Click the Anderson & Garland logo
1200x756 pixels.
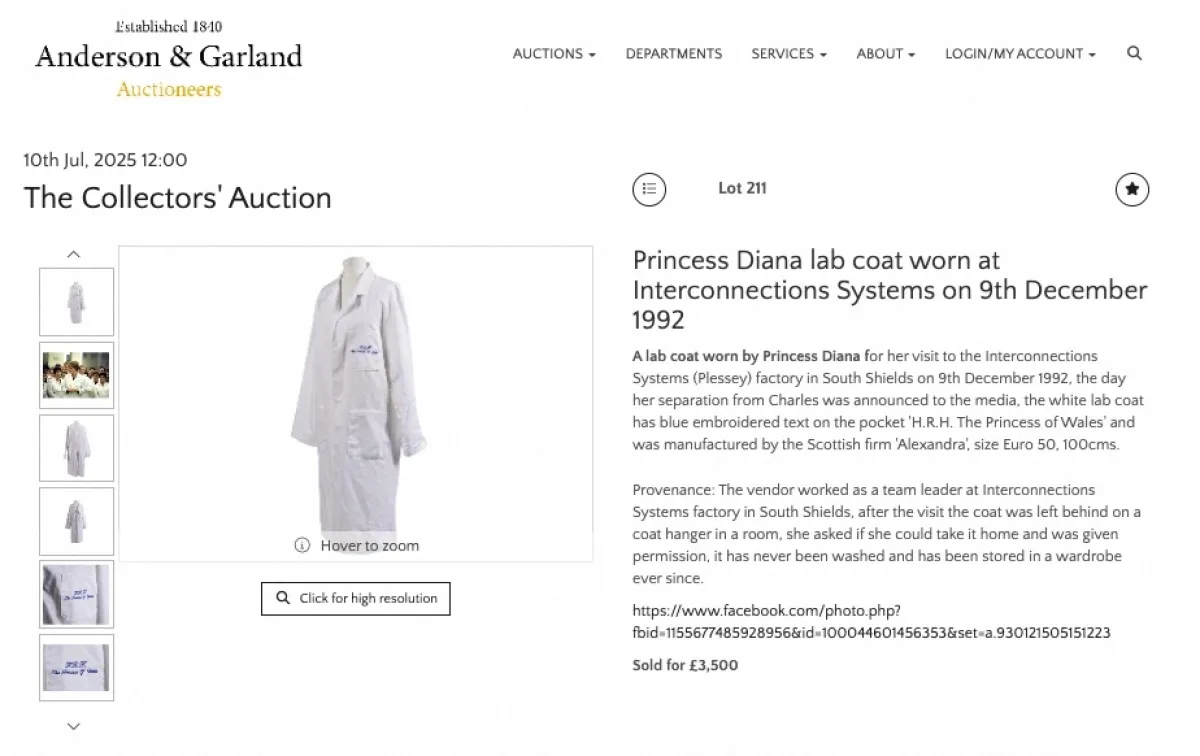(168, 59)
